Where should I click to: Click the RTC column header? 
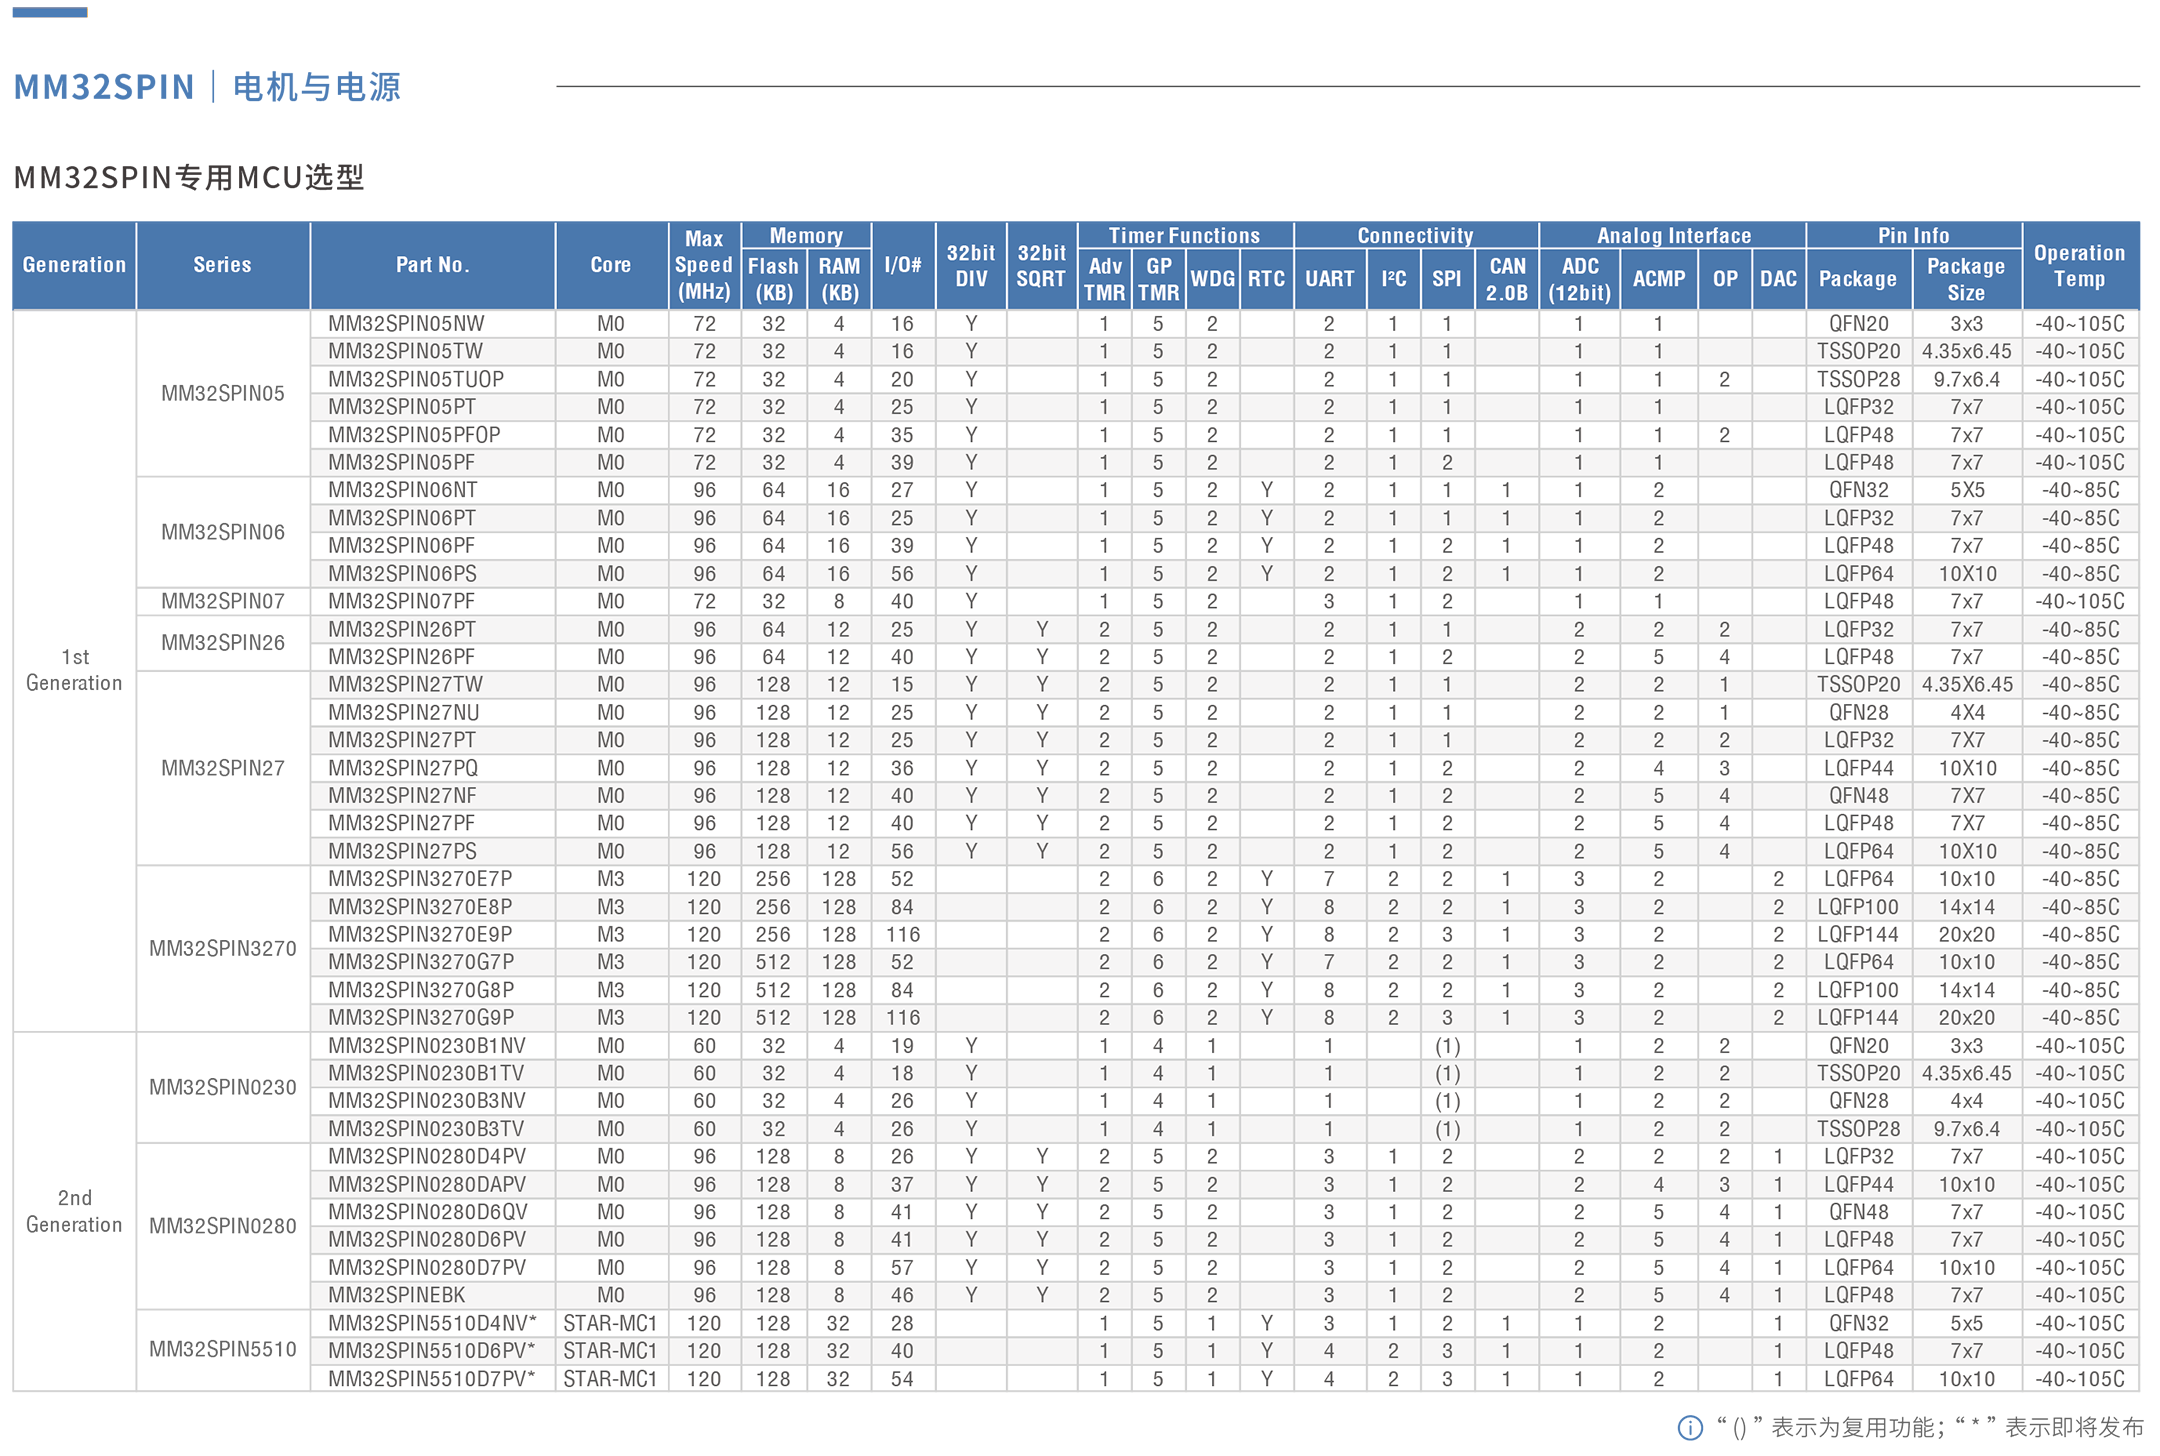(1266, 279)
